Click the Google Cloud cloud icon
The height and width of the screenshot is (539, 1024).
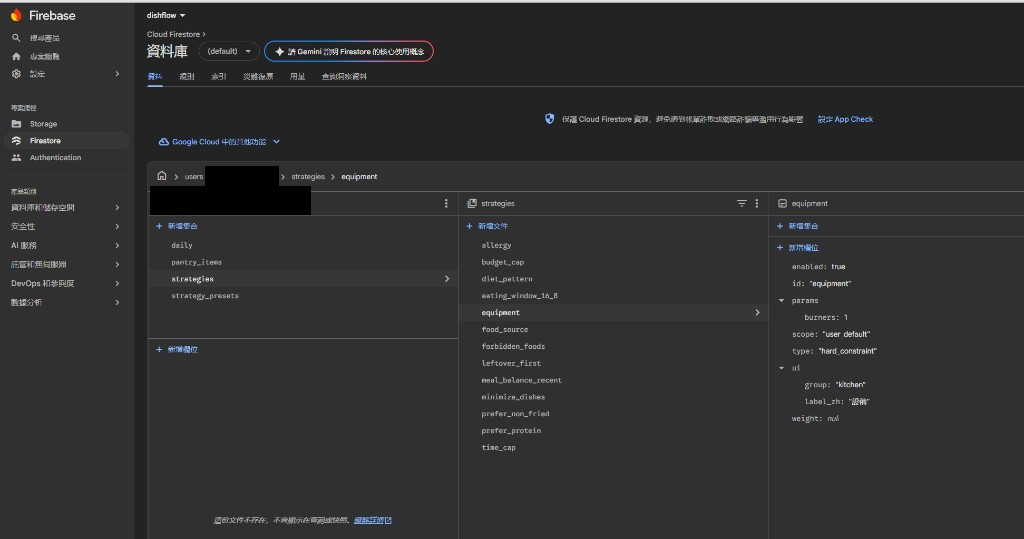click(163, 142)
